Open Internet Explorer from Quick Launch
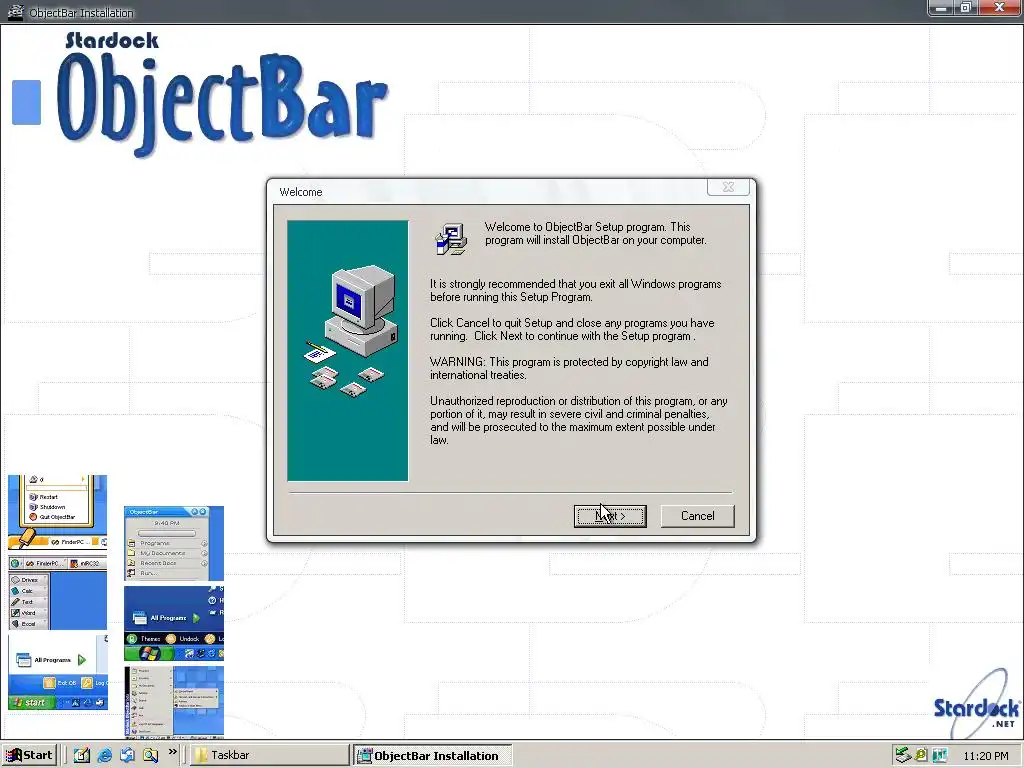 [x=104, y=755]
